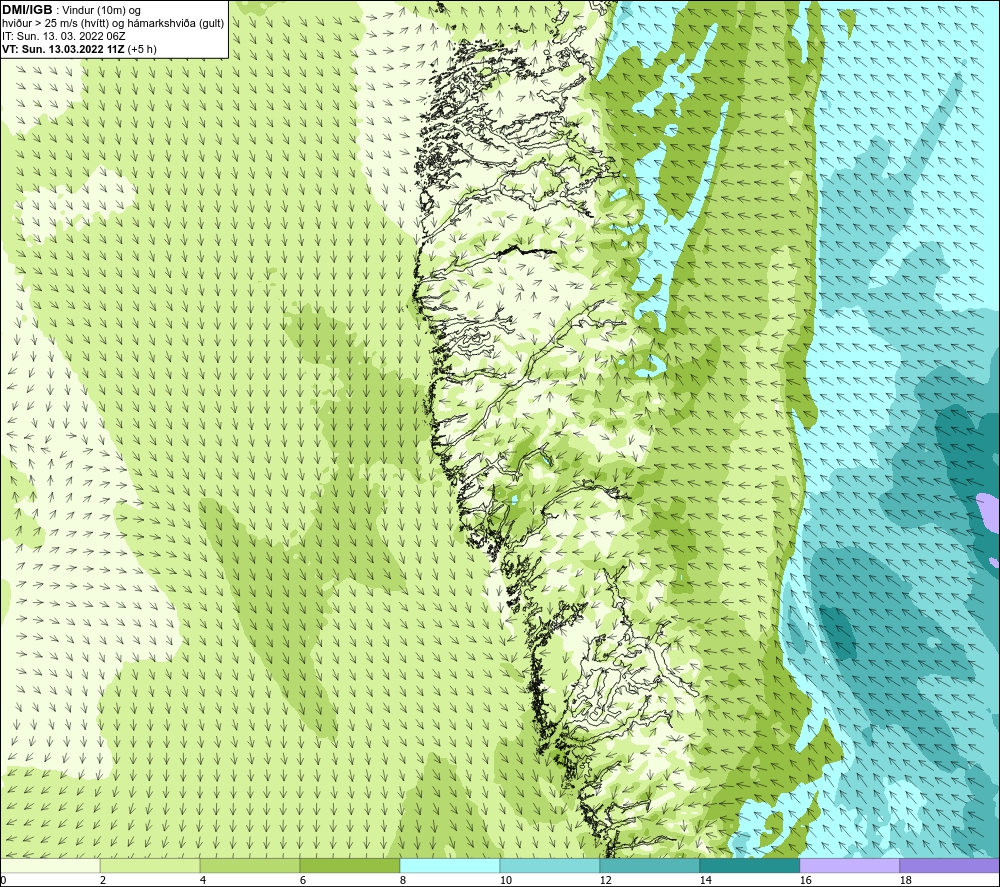Screen dimensions: 1000x887
Task: Click the legend label '10'
Action: coord(505,880)
